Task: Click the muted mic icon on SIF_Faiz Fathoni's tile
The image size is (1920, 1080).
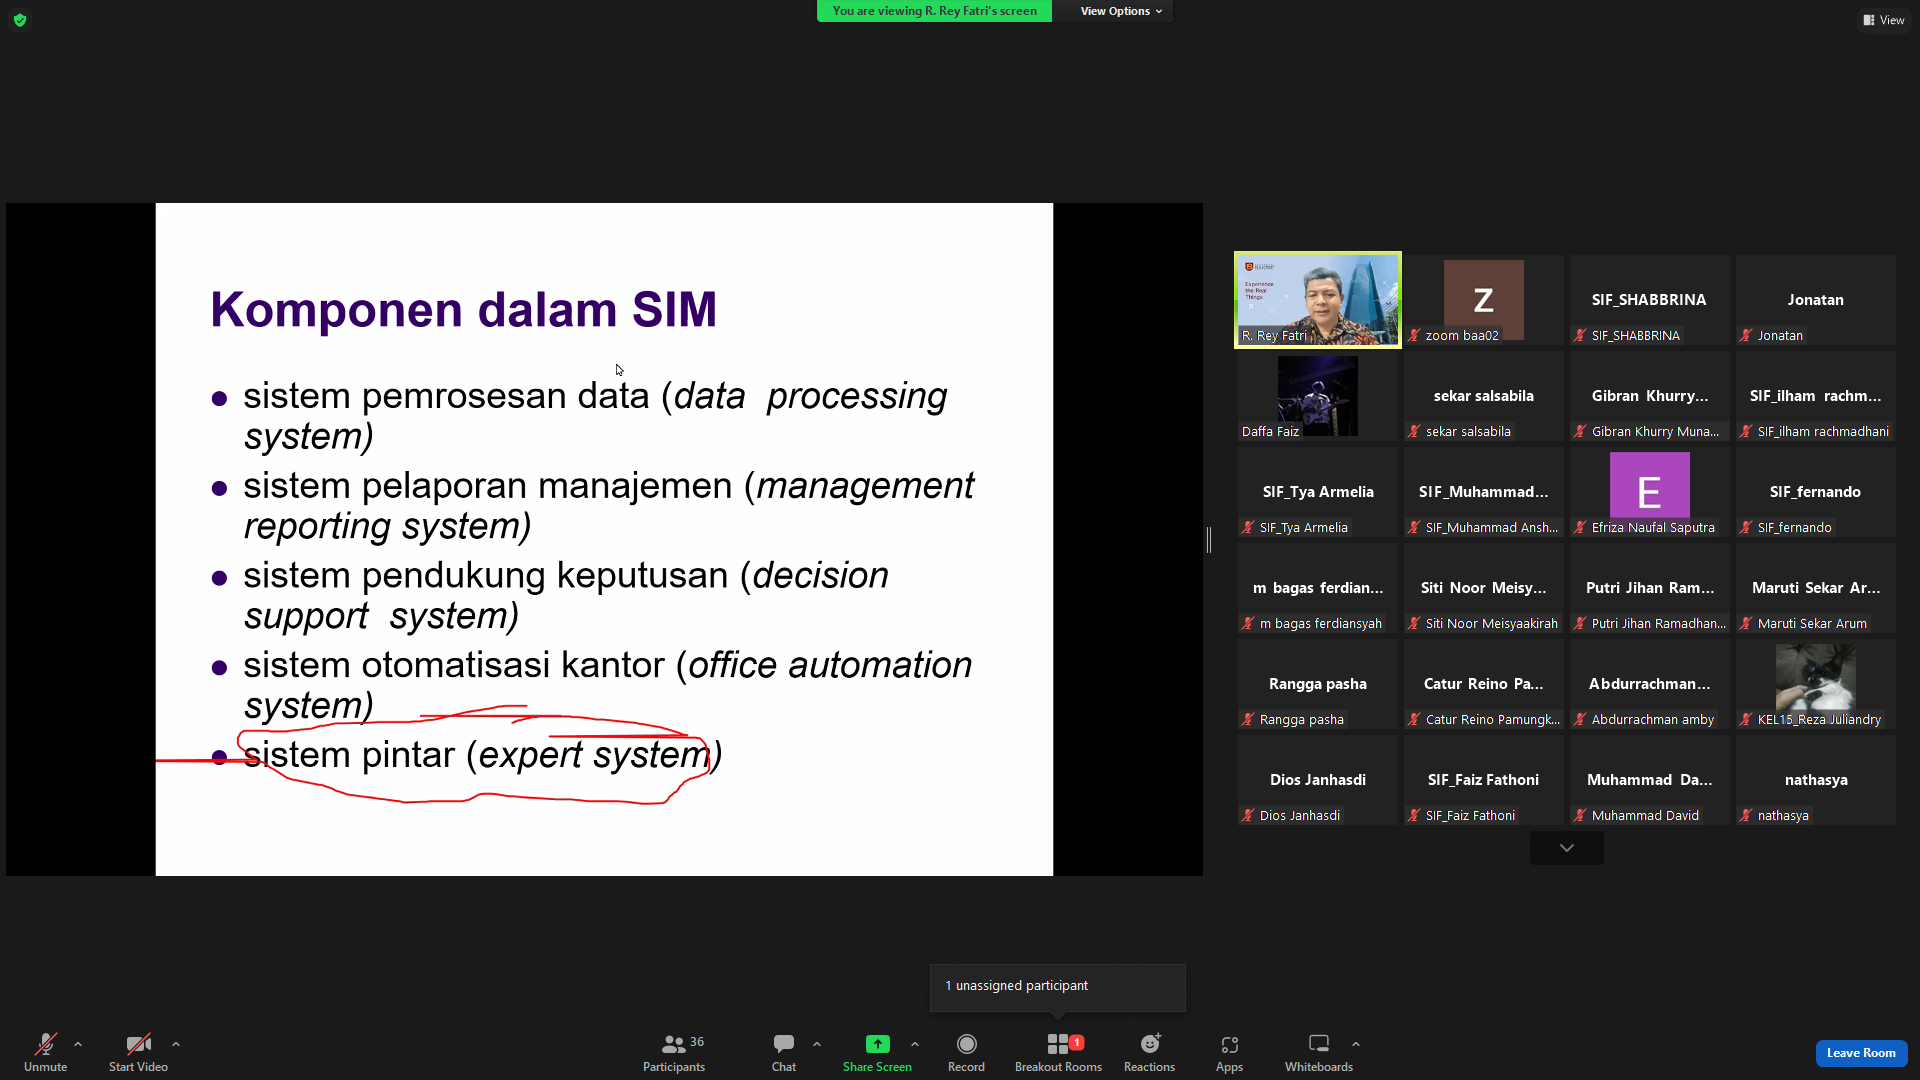Action: point(1414,816)
